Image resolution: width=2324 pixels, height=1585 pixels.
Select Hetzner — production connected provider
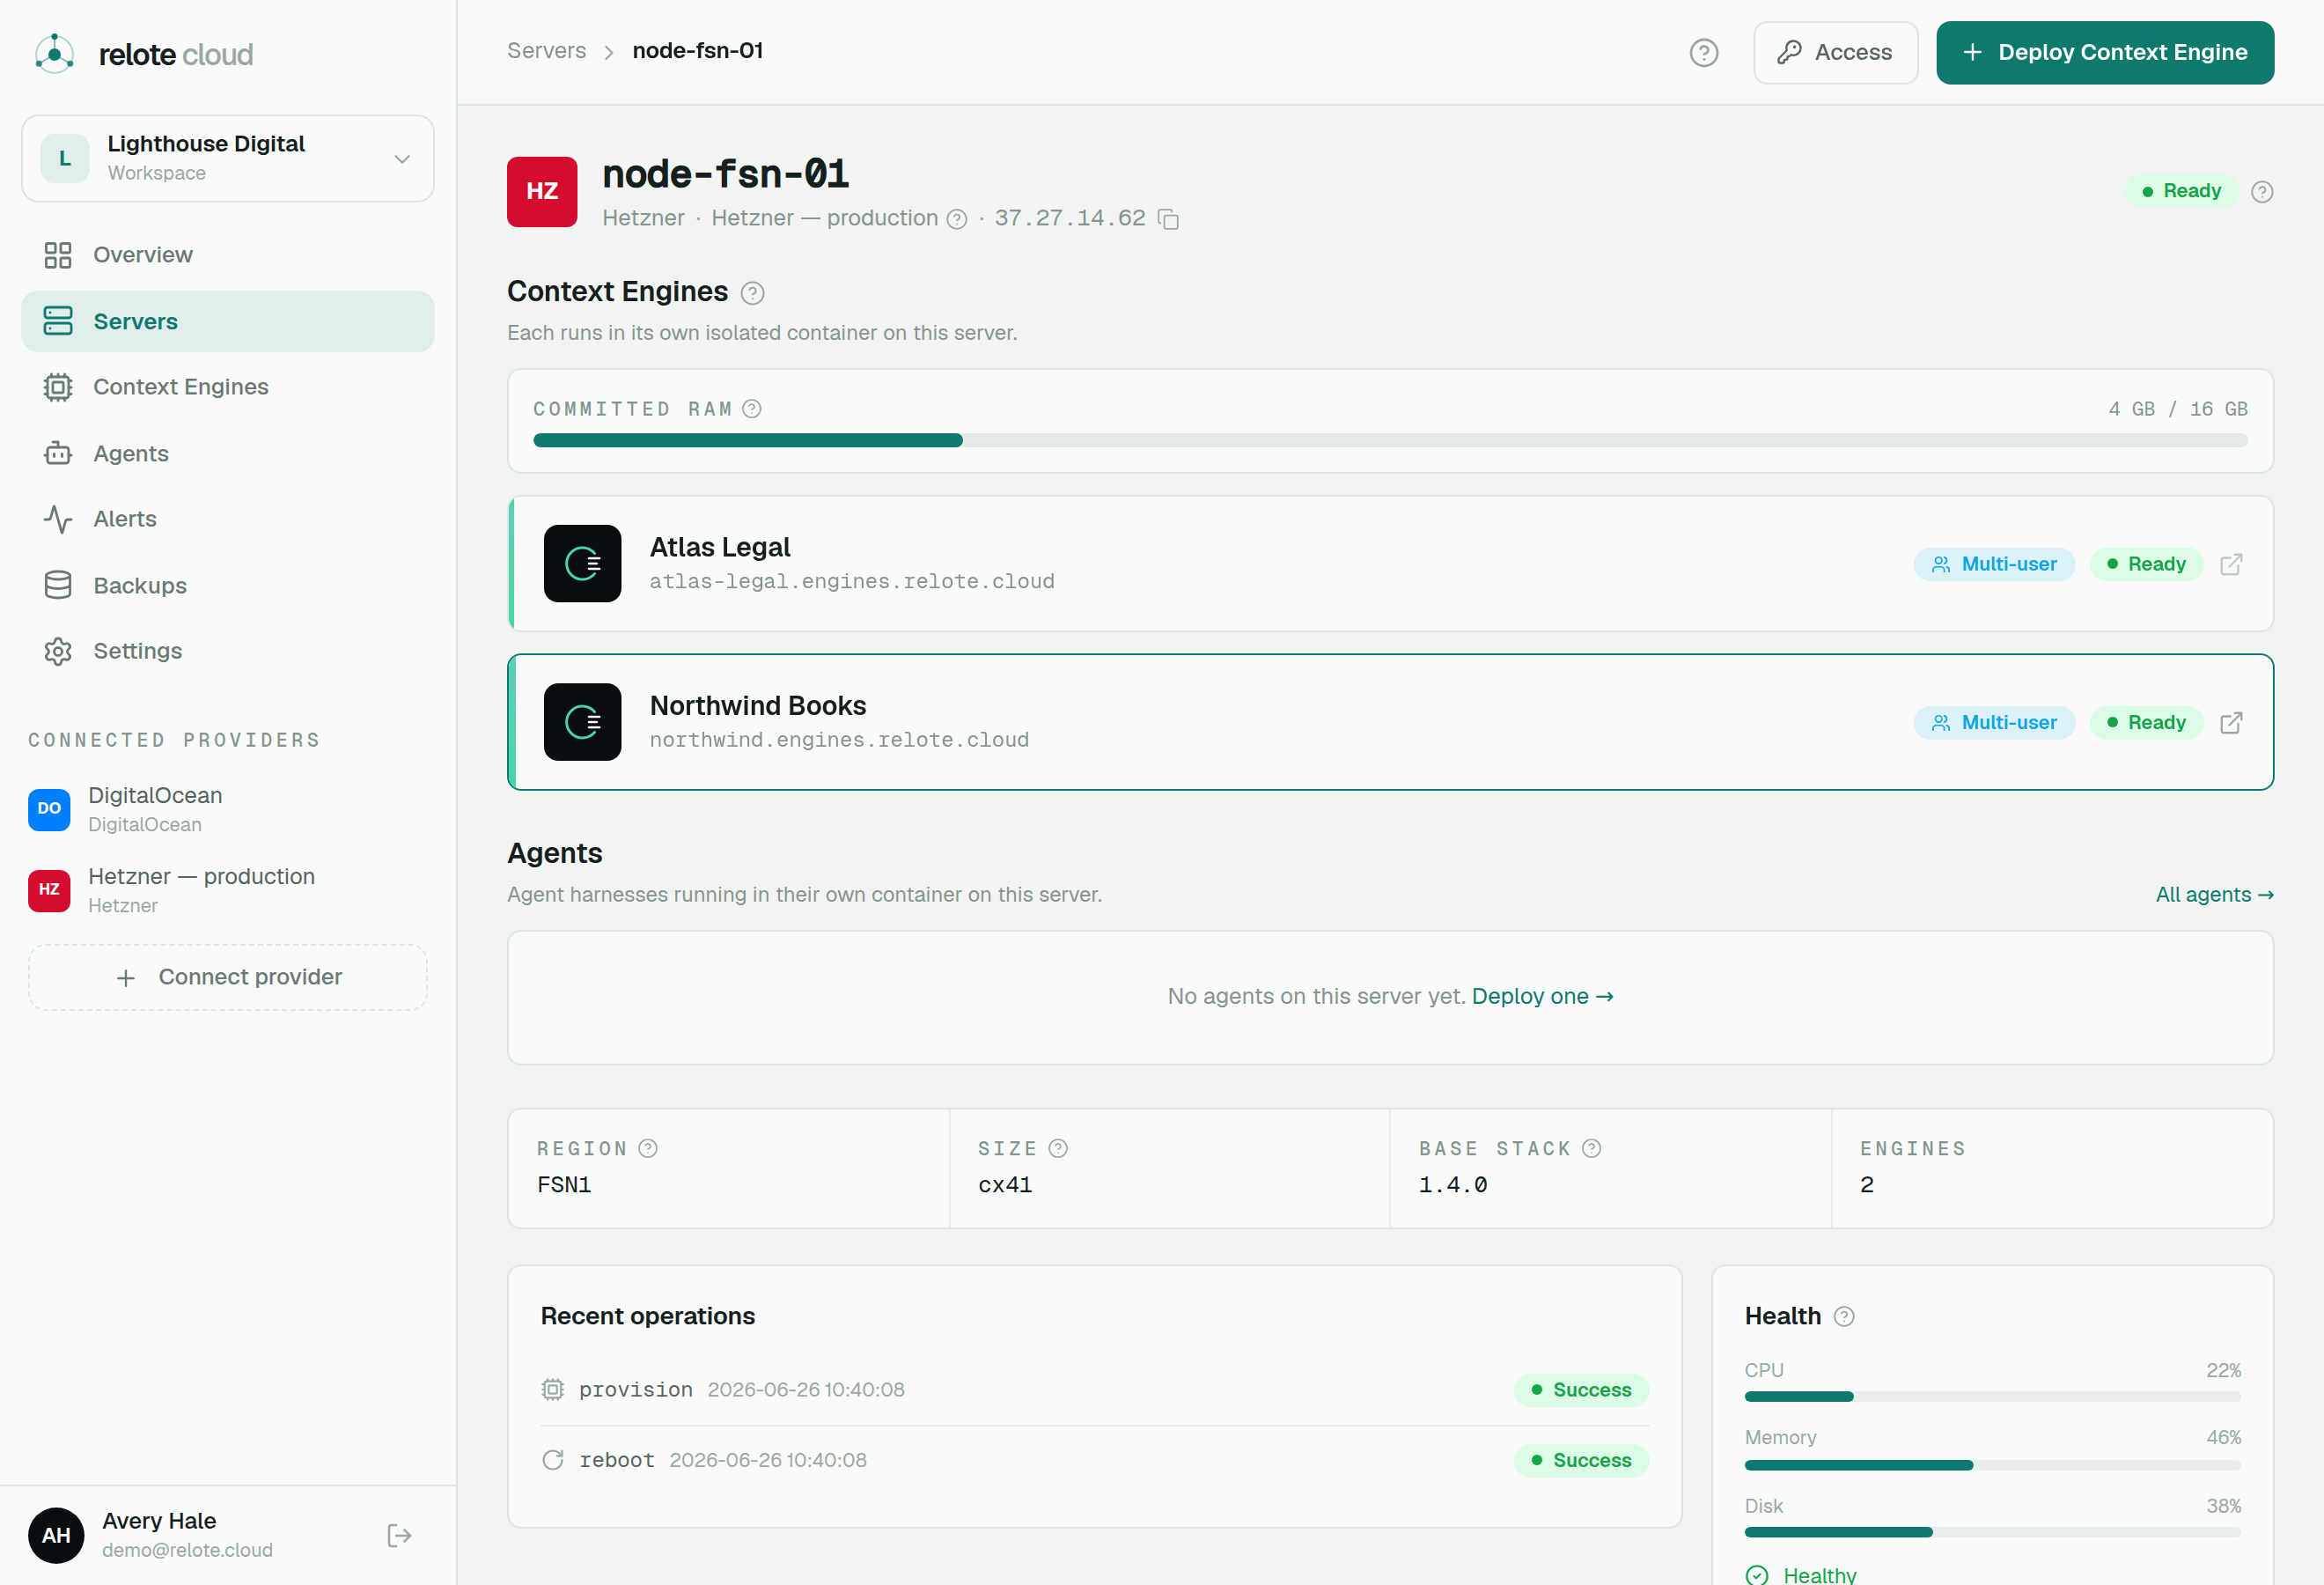pyautogui.click(x=228, y=890)
